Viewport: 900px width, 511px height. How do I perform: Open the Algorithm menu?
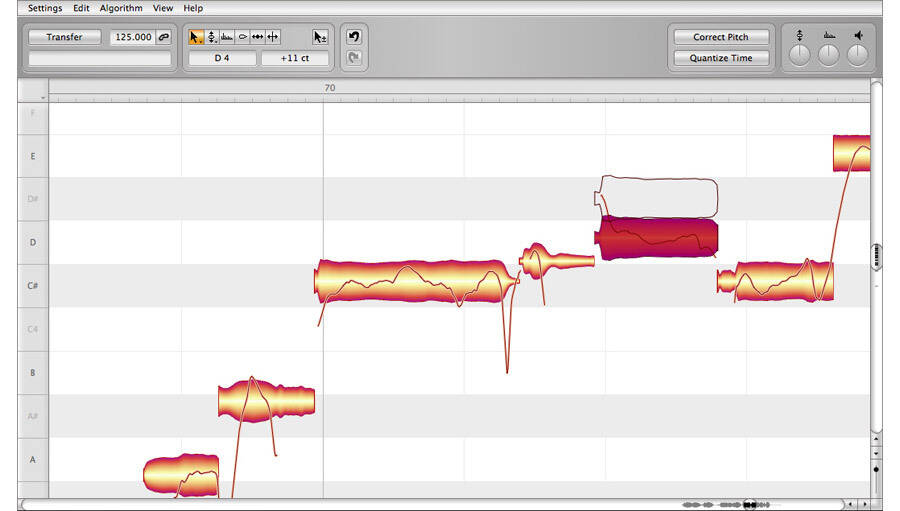coord(121,8)
